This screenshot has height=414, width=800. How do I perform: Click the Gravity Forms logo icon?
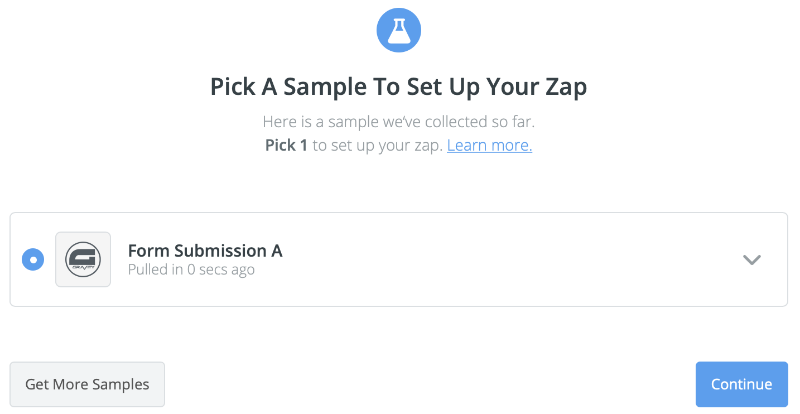pyautogui.click(x=83, y=259)
